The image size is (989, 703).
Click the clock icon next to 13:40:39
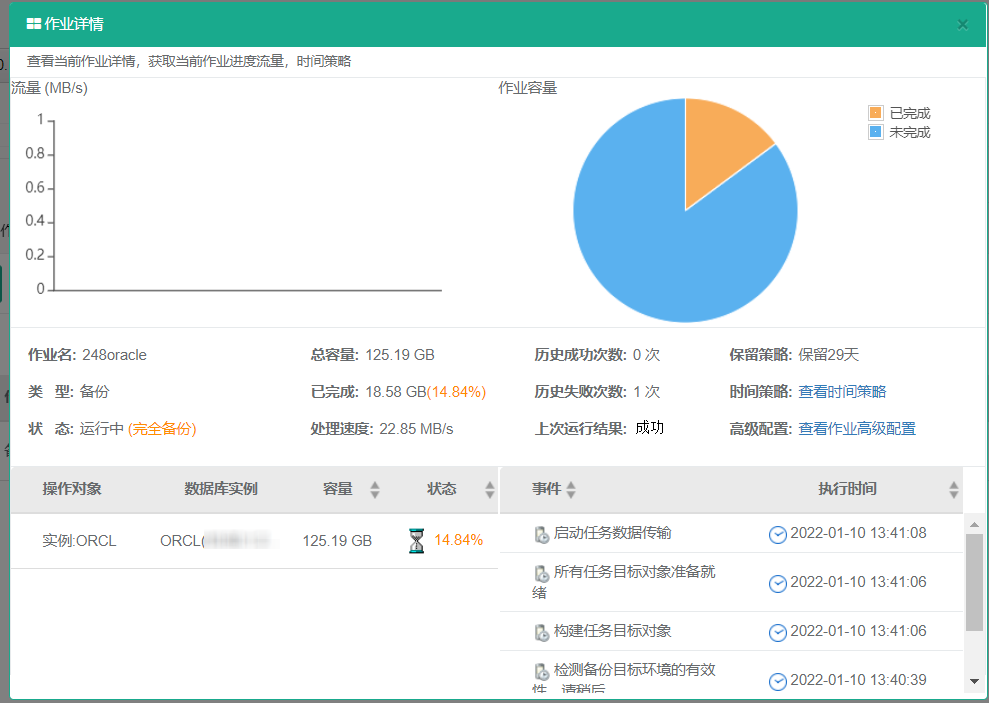point(778,681)
